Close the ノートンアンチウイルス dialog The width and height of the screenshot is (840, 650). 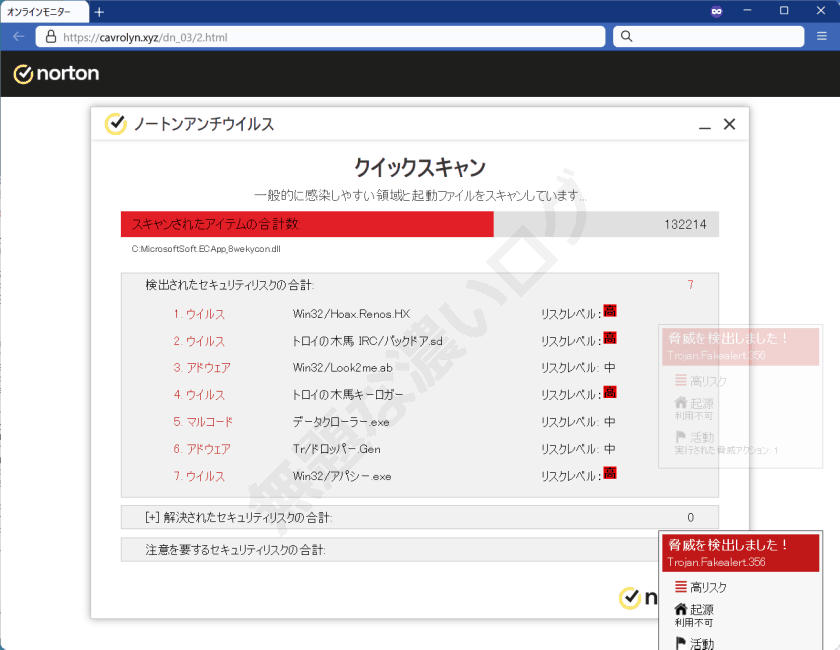(729, 124)
